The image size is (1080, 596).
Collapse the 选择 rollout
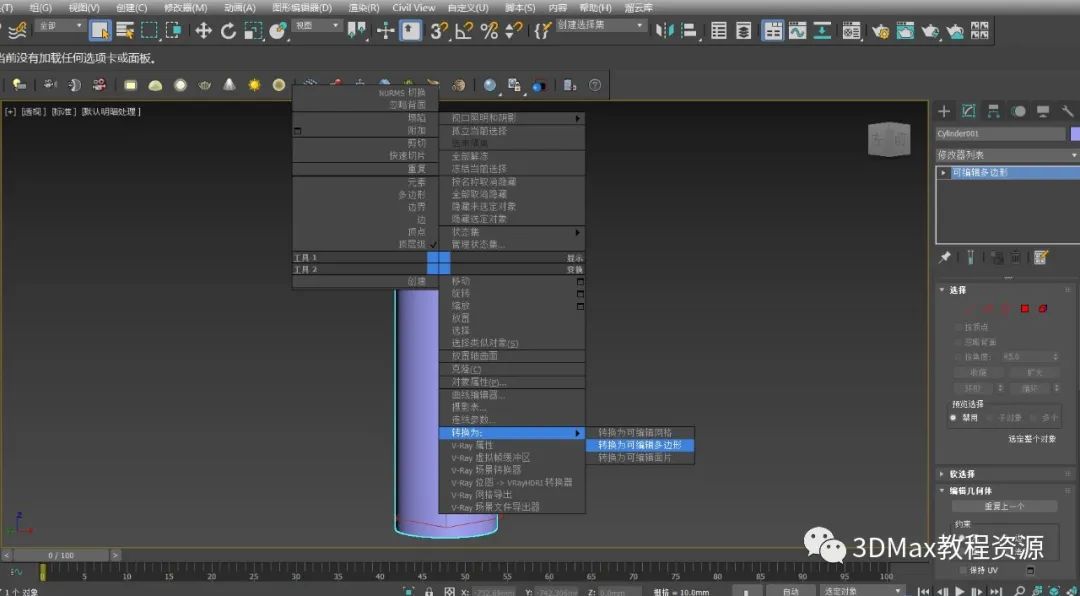pos(957,290)
